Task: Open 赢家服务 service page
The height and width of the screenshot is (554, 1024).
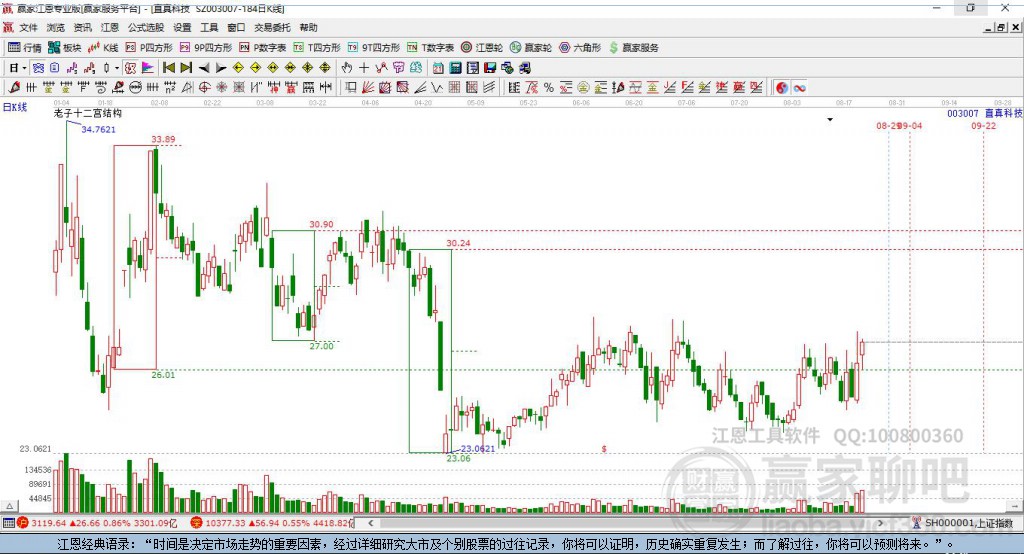Action: tap(633, 48)
